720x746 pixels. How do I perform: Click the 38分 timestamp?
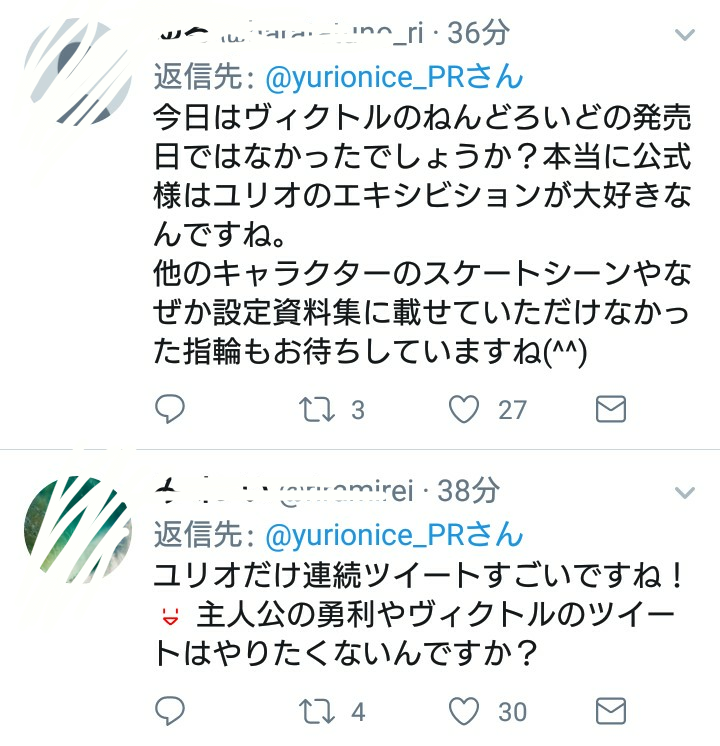(x=468, y=491)
